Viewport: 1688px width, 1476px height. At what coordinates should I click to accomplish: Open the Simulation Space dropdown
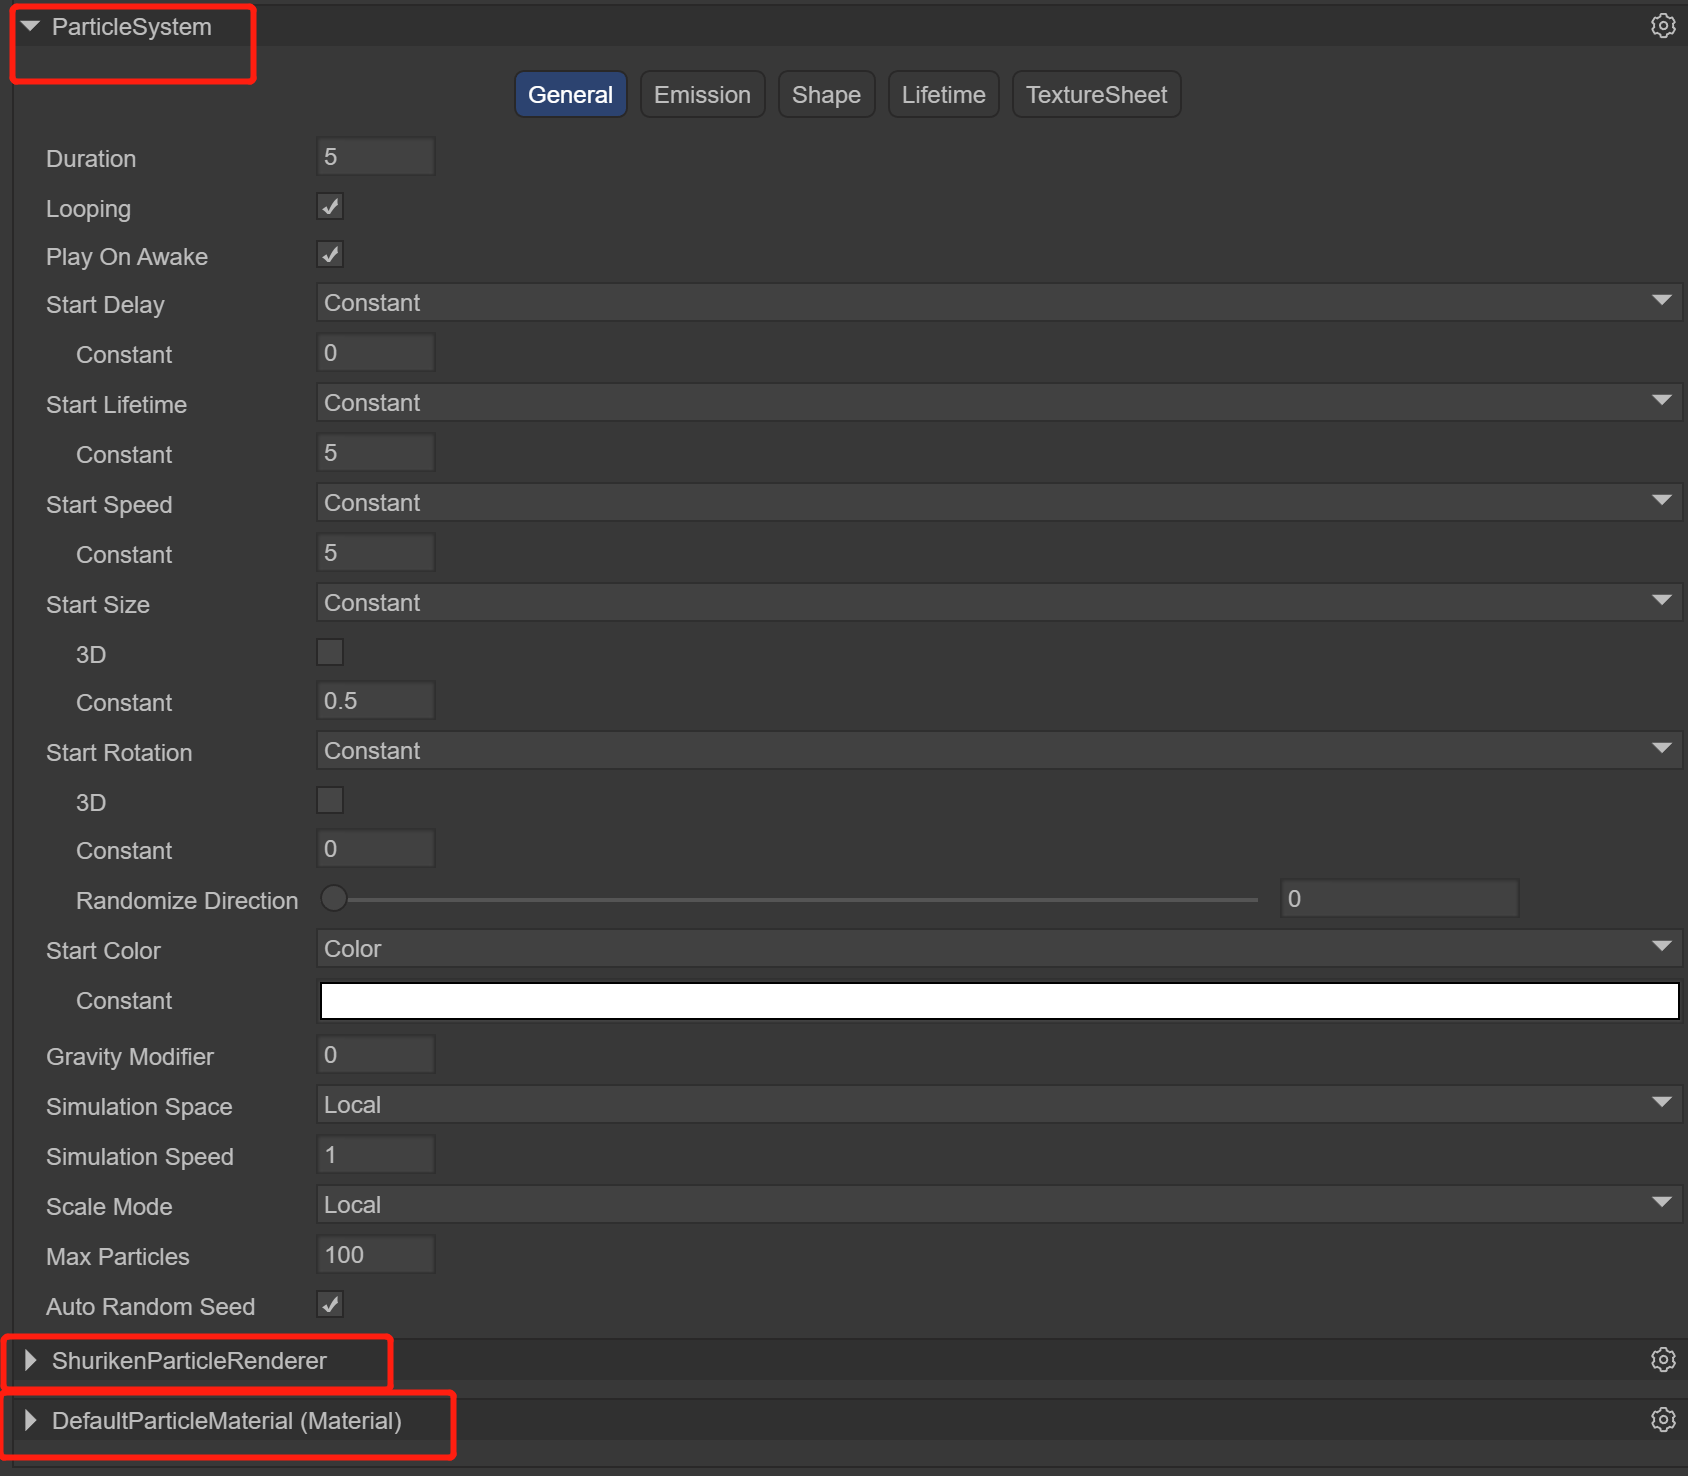[x=998, y=1105]
